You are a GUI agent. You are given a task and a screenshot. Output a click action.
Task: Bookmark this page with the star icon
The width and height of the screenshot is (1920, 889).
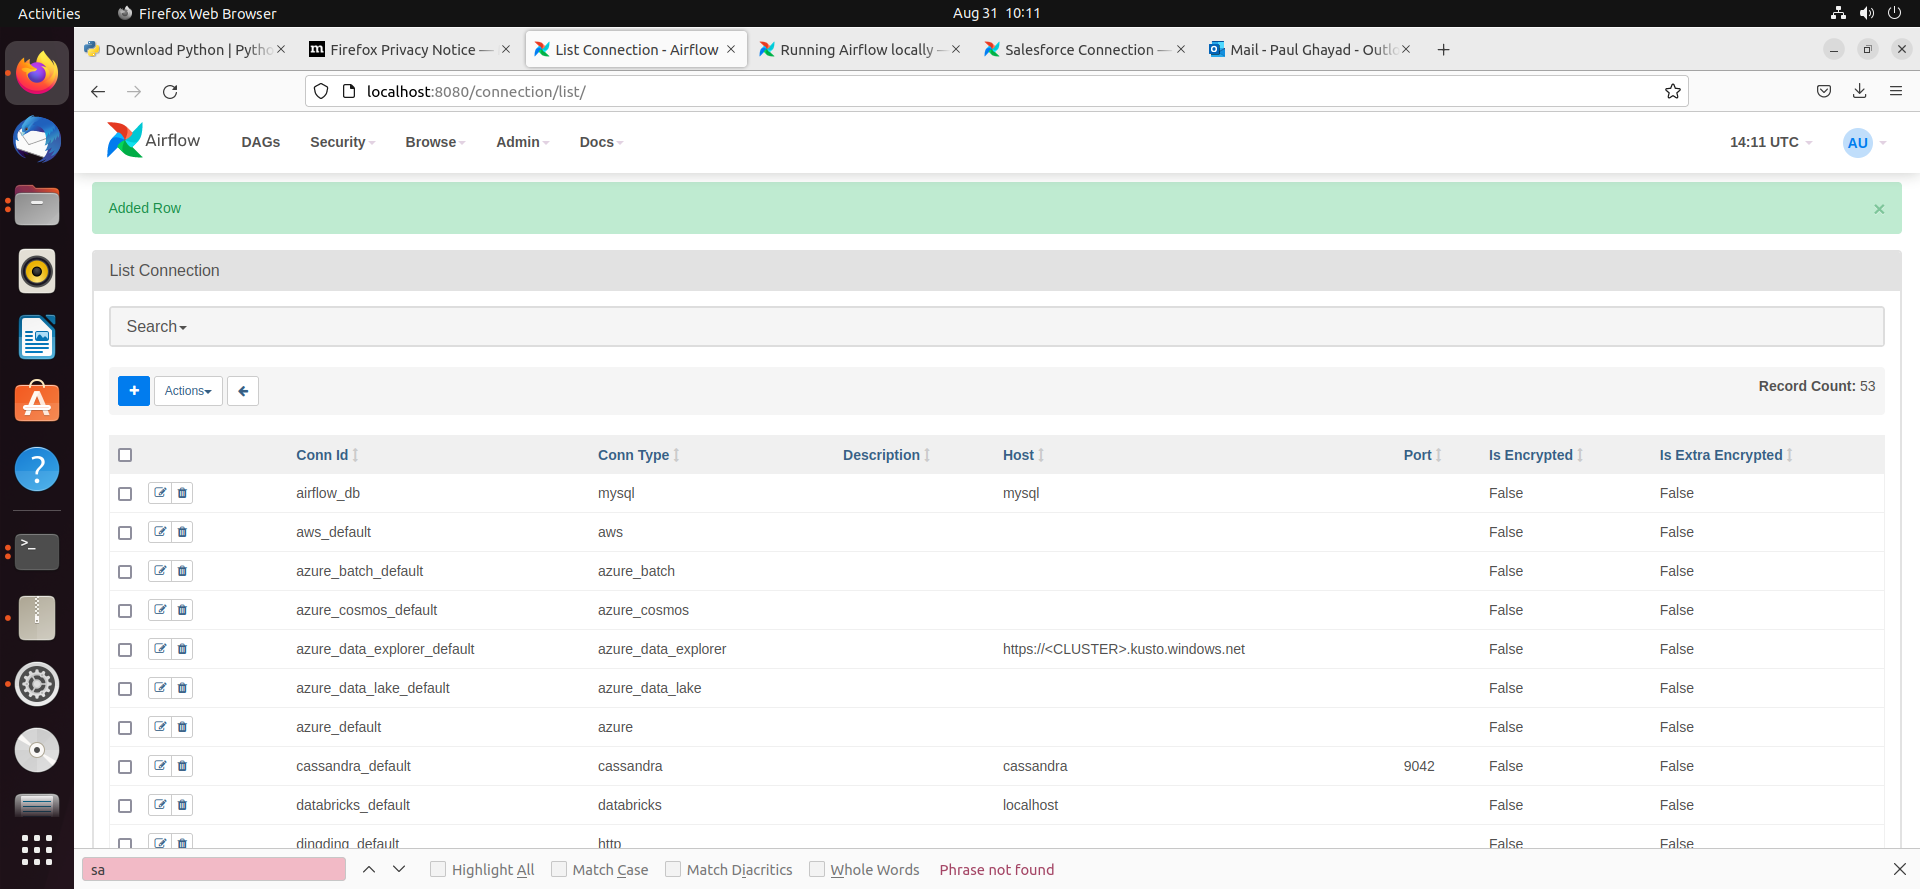(x=1672, y=92)
